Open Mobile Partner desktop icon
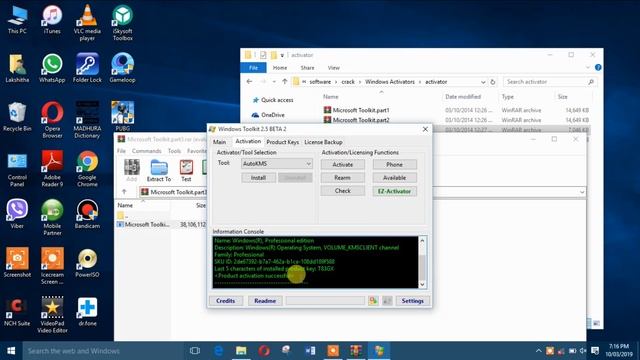The height and width of the screenshot is (360, 640). tap(52, 217)
